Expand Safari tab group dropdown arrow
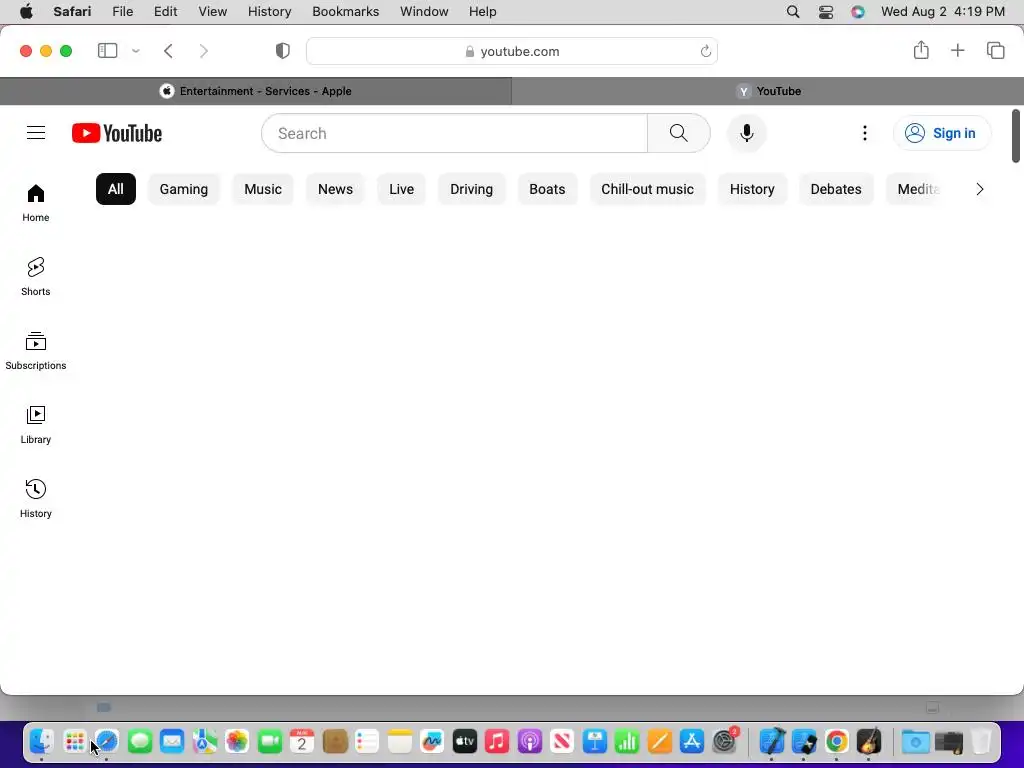This screenshot has width=1024, height=768. [x=136, y=51]
